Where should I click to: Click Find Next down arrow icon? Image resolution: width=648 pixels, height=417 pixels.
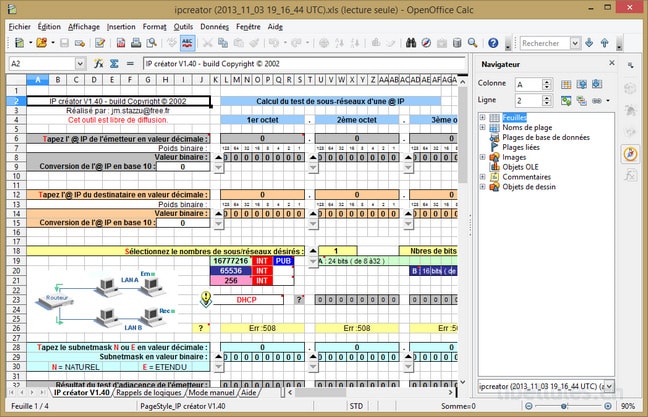[x=589, y=43]
